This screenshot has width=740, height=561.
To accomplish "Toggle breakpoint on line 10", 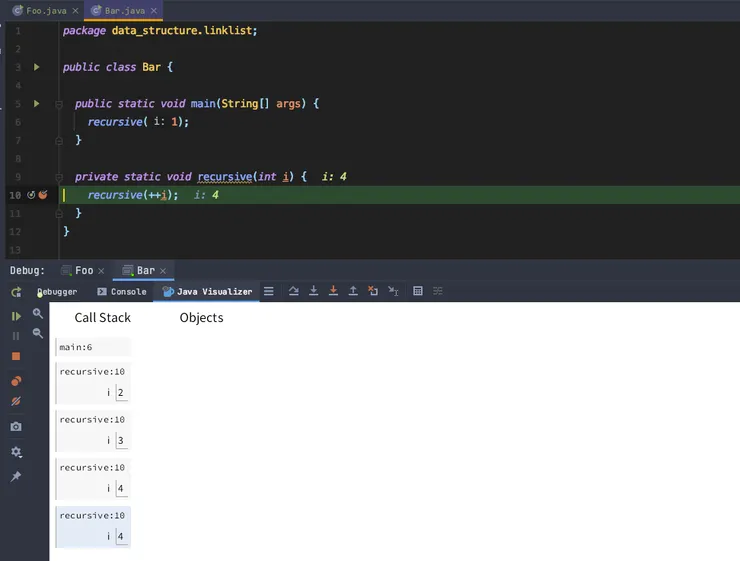I will [x=43, y=195].
